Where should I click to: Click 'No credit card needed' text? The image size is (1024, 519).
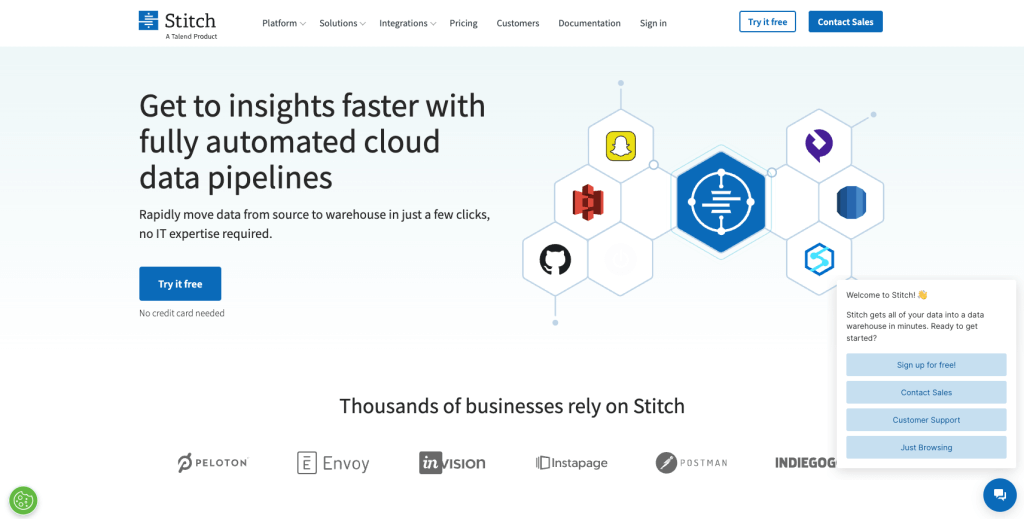tap(182, 313)
